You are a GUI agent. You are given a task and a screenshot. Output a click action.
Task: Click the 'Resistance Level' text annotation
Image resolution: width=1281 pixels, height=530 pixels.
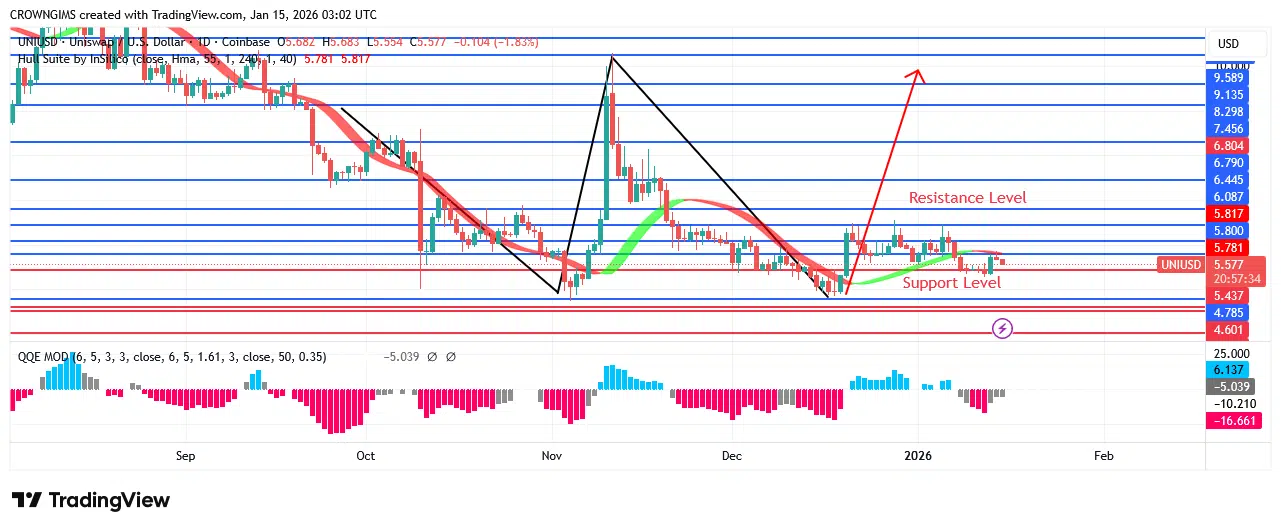(x=967, y=198)
